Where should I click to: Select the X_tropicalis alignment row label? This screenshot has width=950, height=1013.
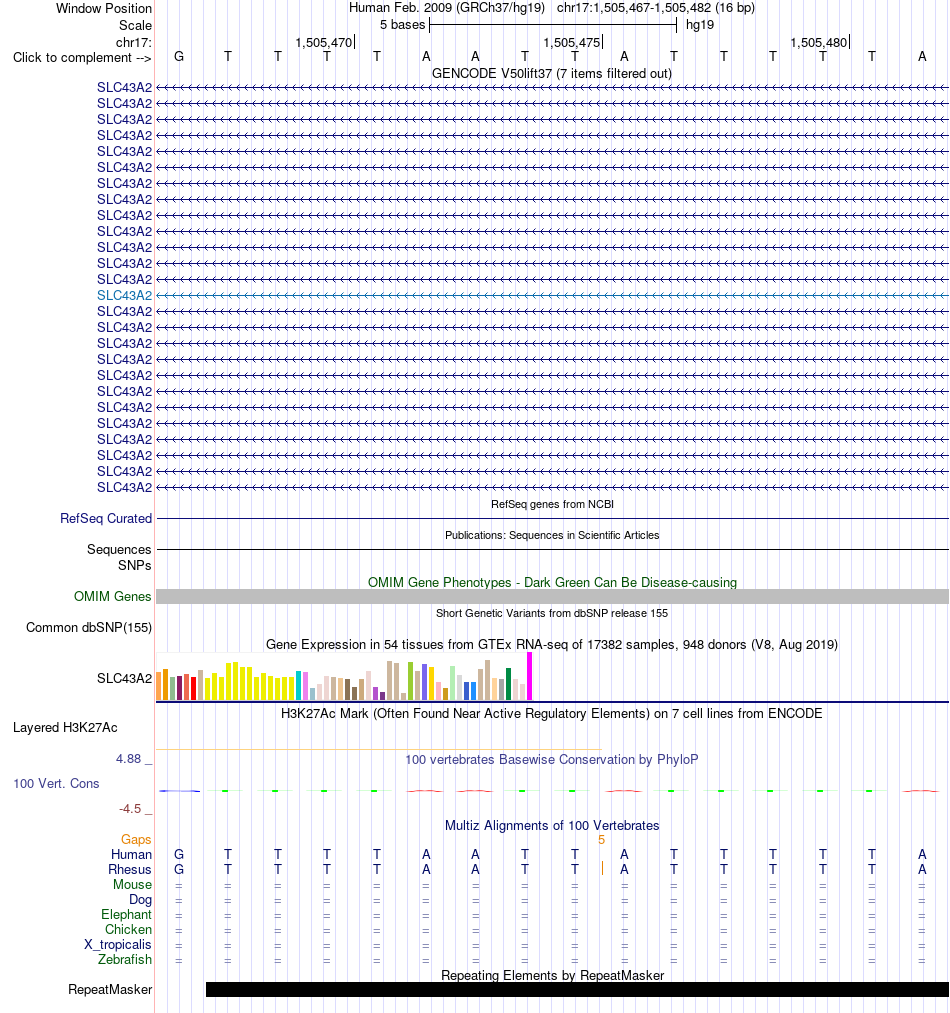click(118, 945)
